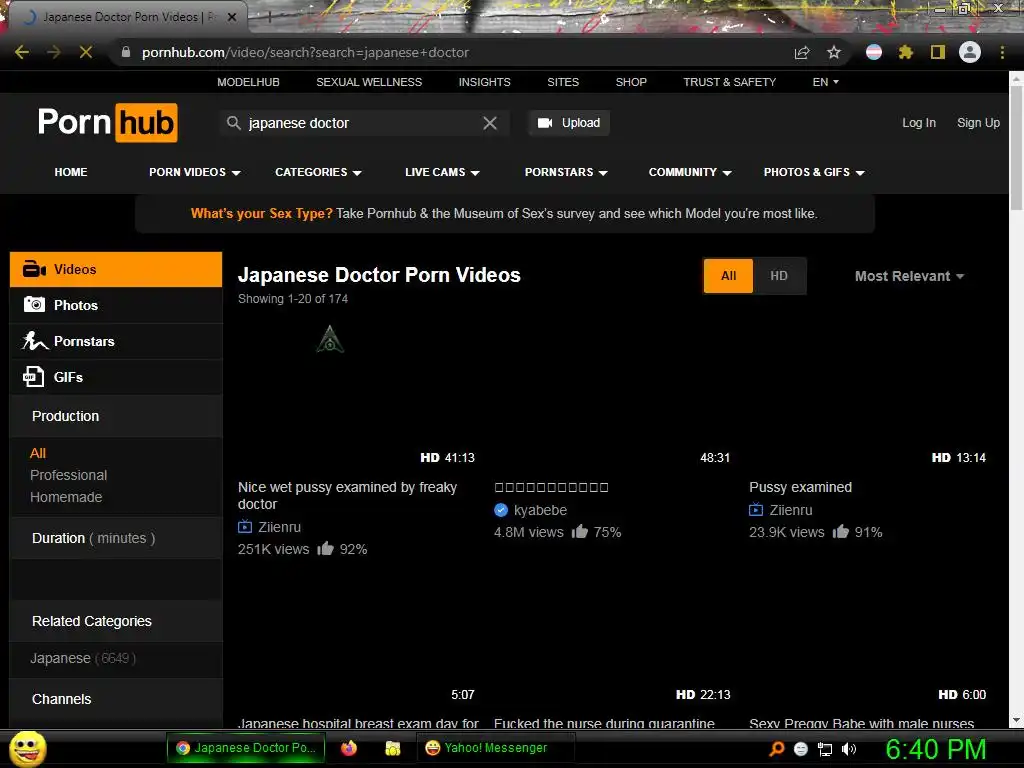Screen dimensions: 1024x768
Task: Click the Upload button with camera icon
Action: pyautogui.click(x=569, y=123)
